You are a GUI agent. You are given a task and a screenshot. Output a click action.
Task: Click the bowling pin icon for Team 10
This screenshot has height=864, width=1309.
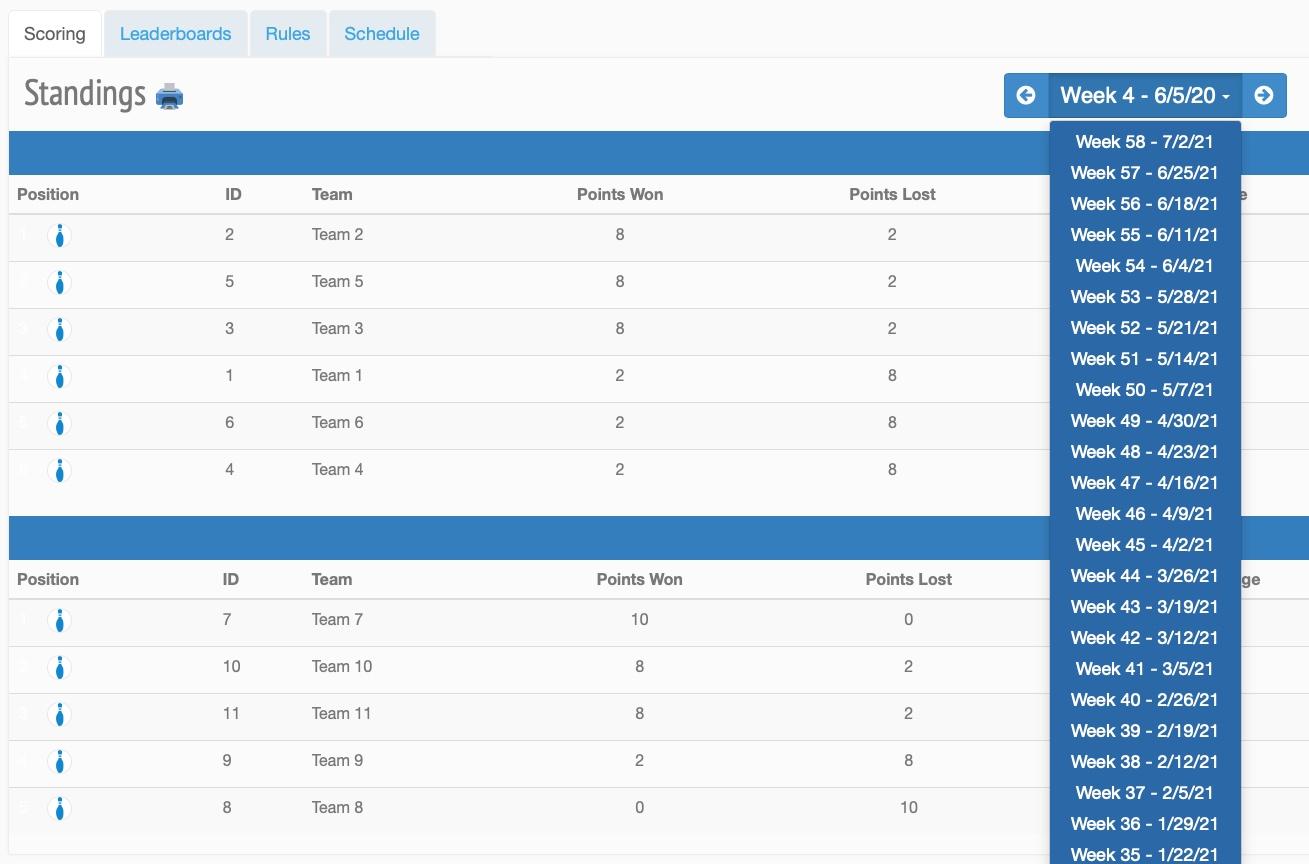tap(60, 668)
